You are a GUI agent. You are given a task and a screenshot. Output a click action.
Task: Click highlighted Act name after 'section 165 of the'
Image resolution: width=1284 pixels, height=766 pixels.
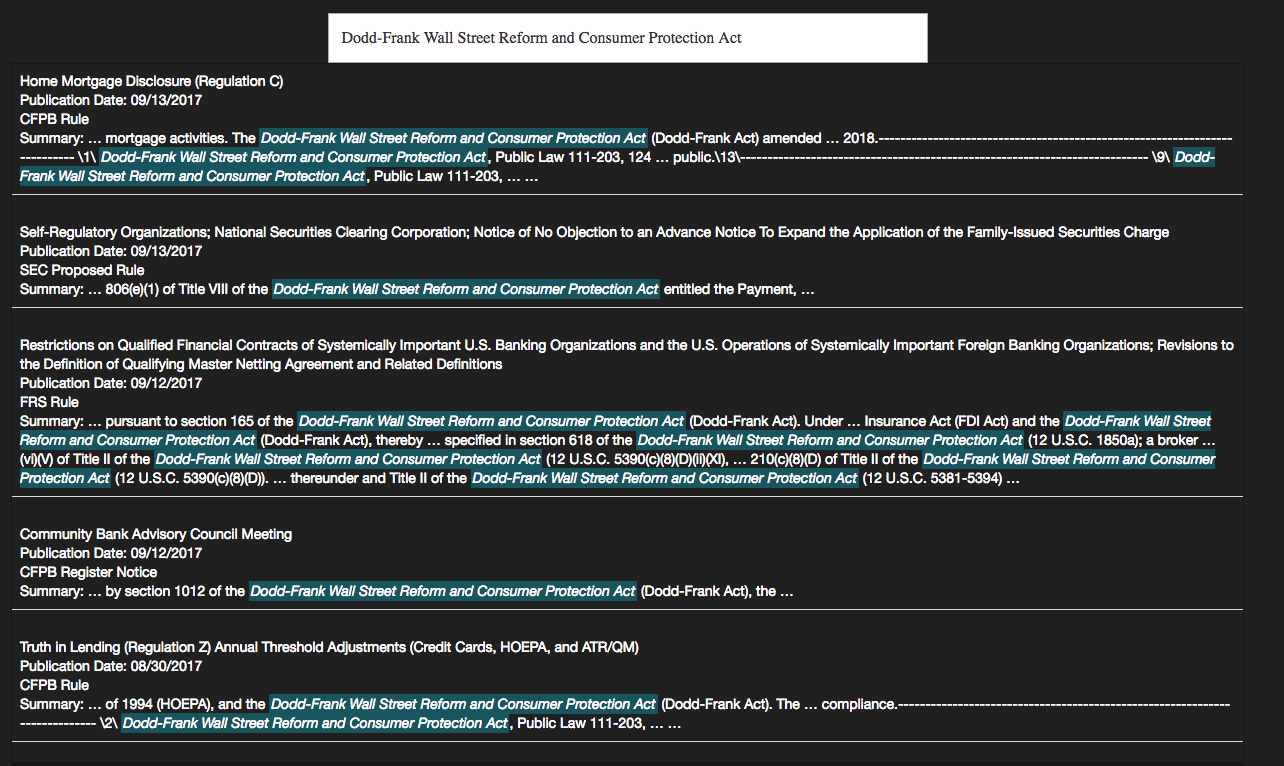coord(491,421)
